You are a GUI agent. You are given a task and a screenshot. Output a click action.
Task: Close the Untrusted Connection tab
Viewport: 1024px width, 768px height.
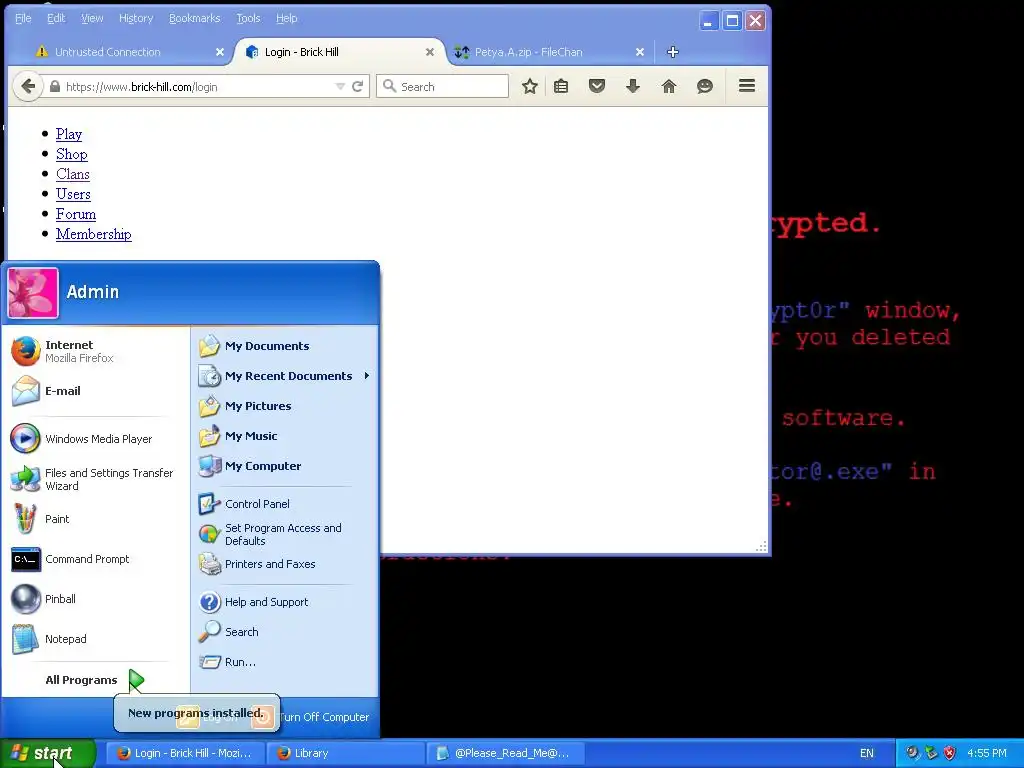220,52
